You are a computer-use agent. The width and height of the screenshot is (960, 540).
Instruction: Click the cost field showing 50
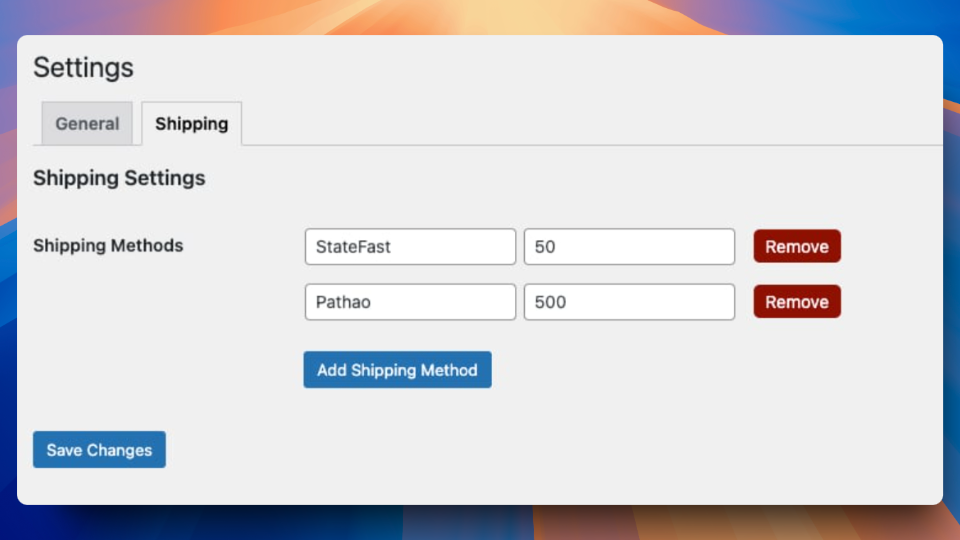(629, 247)
